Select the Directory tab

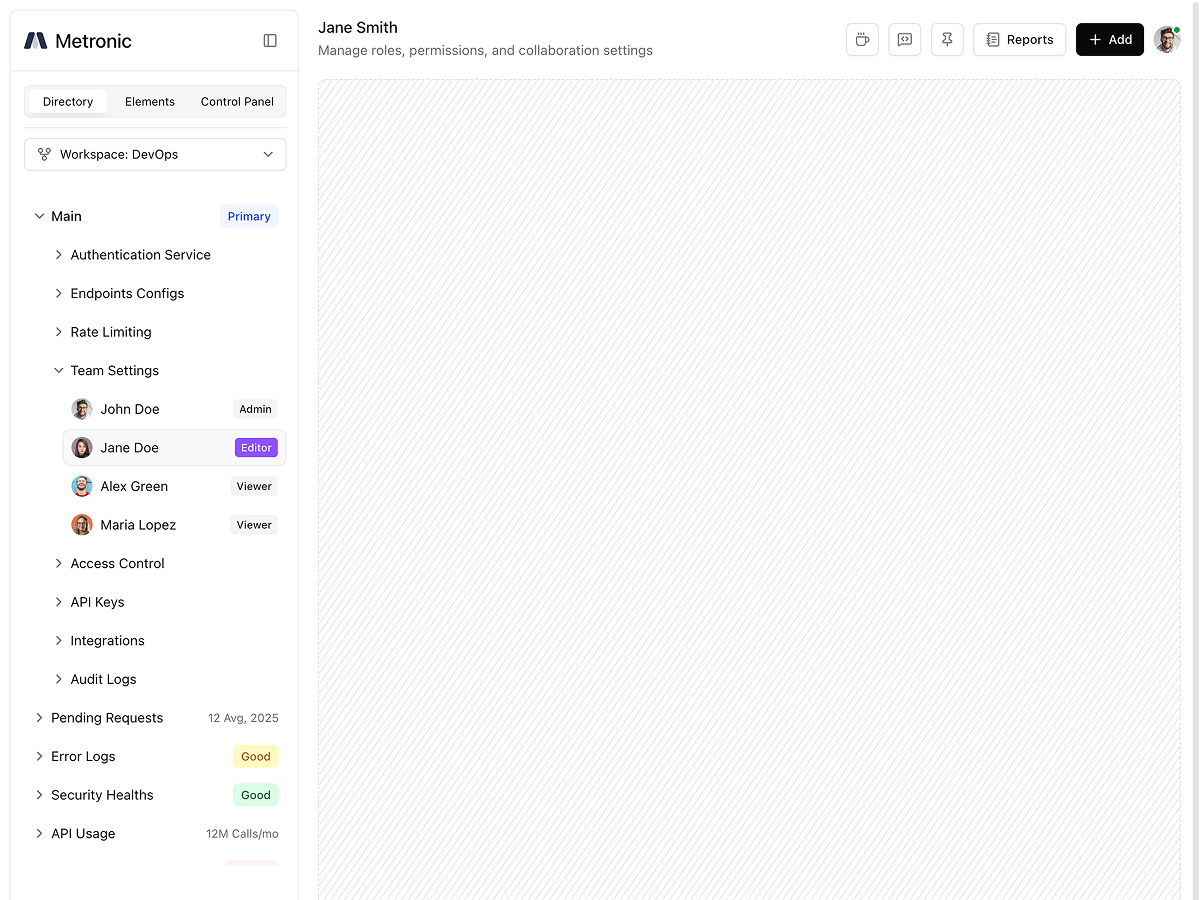68,102
